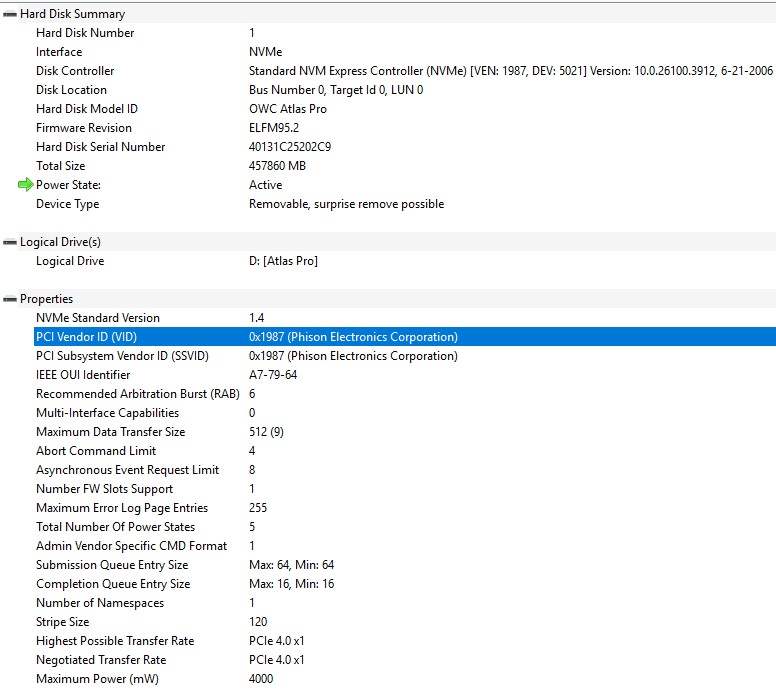Click the Active power state value
Screen dimensions: 776x694
pos(265,185)
